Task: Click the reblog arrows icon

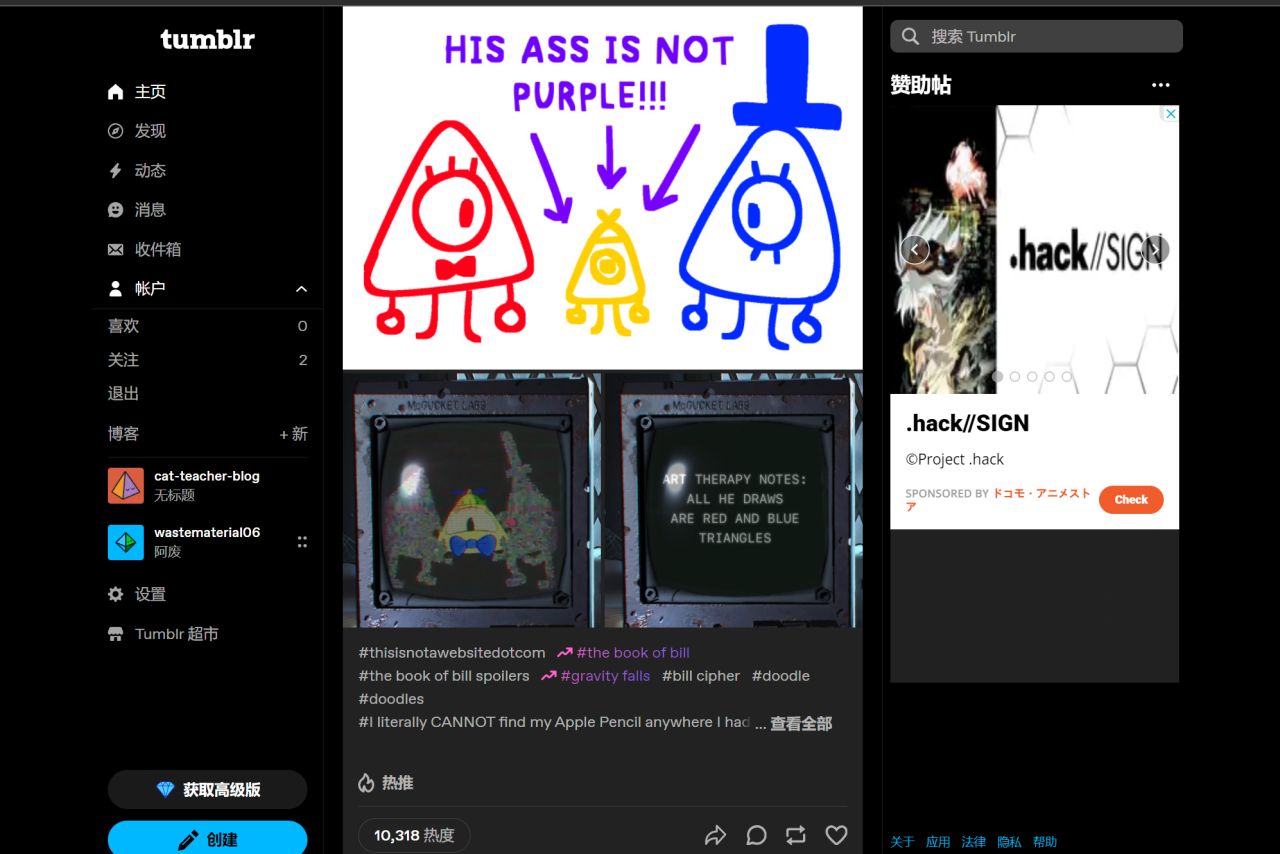Action: tap(796, 835)
